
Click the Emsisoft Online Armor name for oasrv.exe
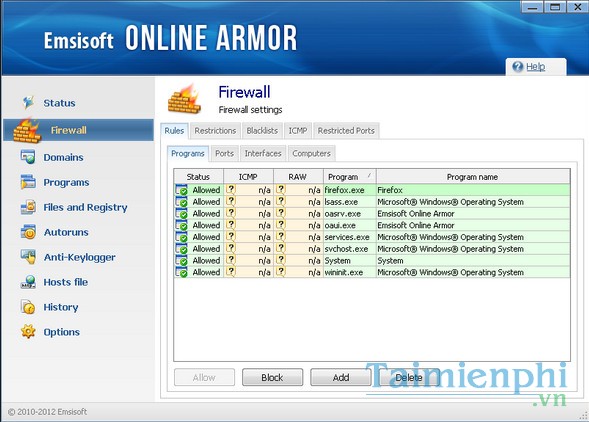tap(473, 213)
